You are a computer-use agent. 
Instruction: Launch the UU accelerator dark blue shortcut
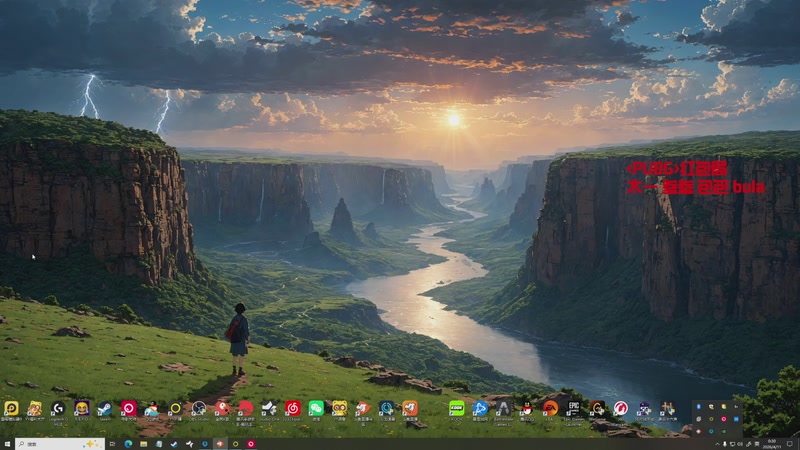coord(386,408)
